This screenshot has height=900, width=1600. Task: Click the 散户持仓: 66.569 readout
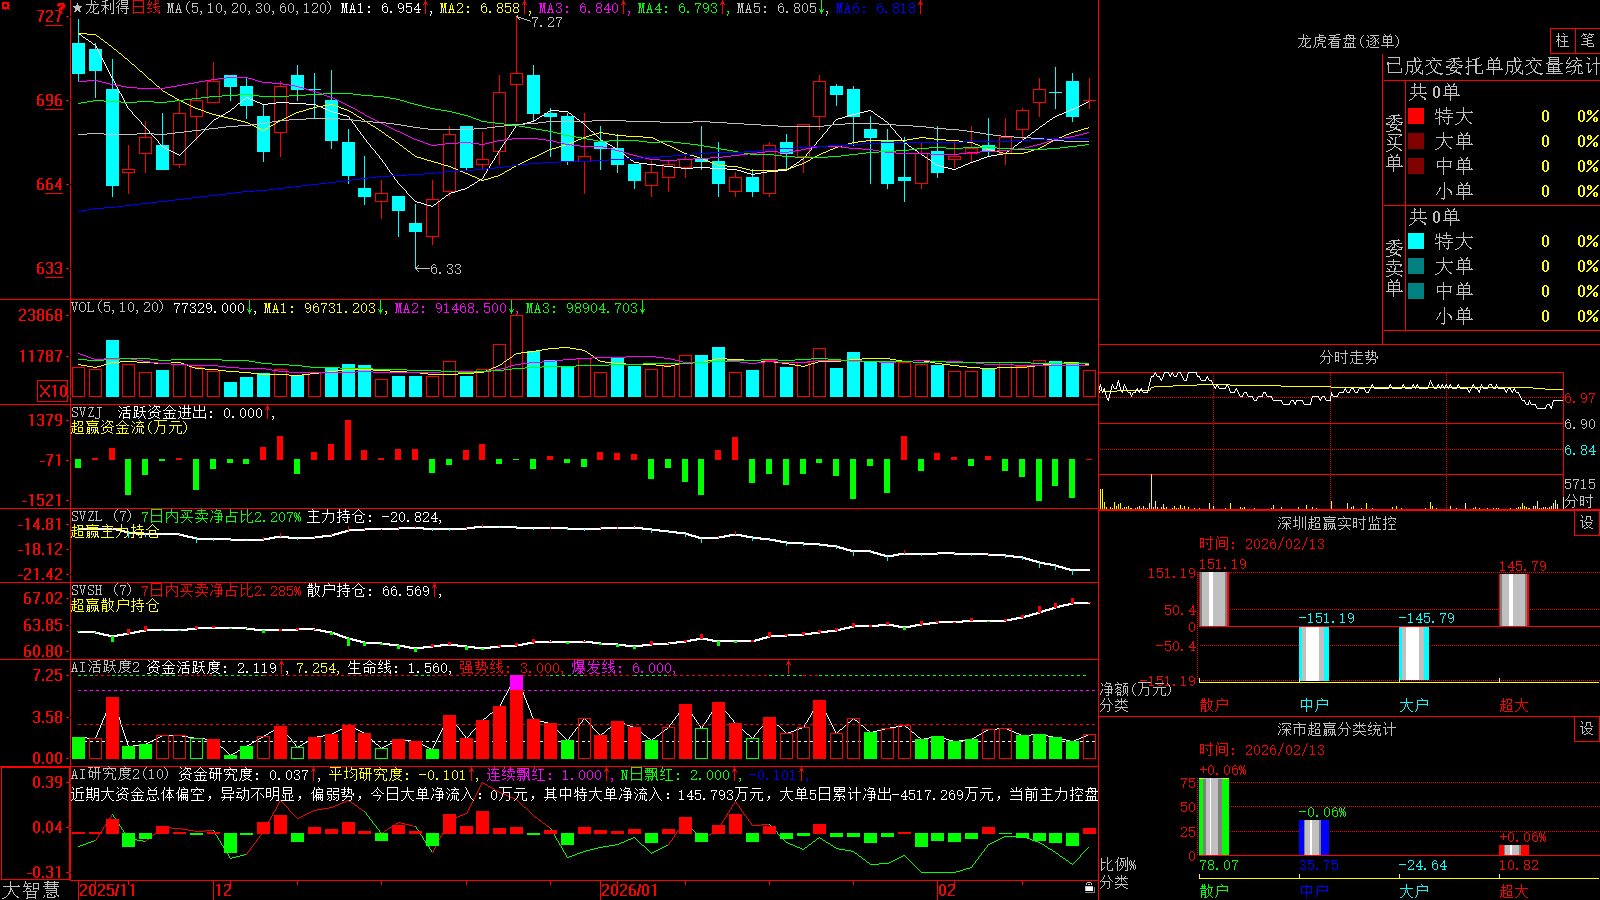tap(374, 591)
